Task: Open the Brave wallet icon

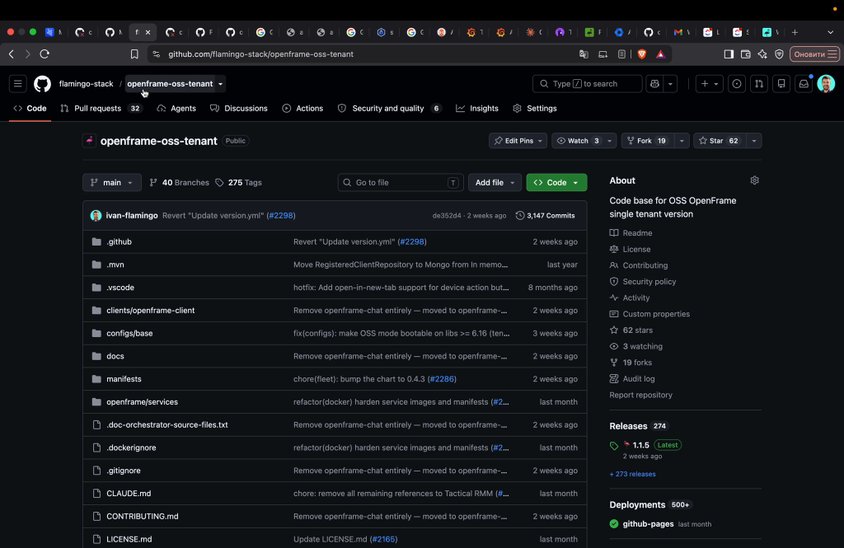Action: tap(745, 54)
